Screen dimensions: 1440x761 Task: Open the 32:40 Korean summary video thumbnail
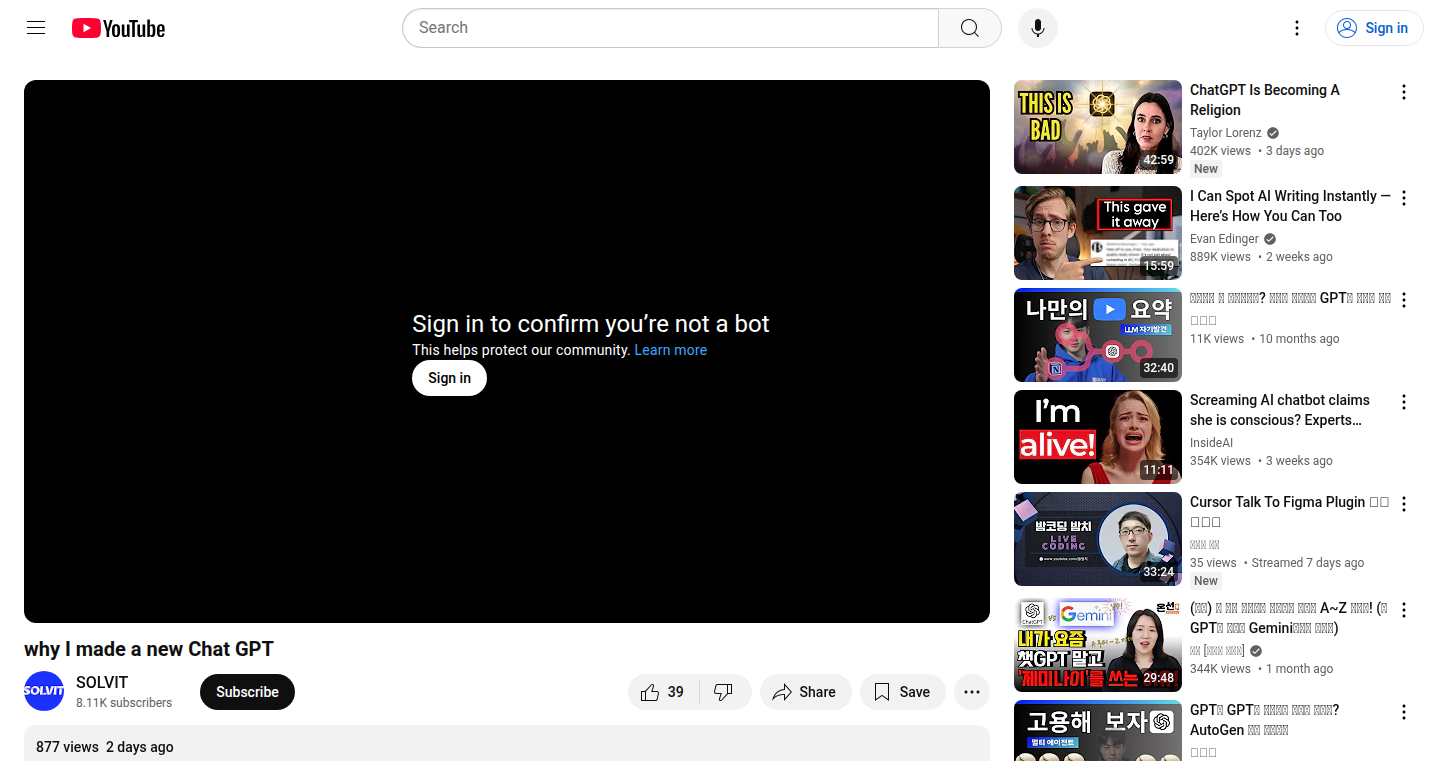pos(1098,335)
